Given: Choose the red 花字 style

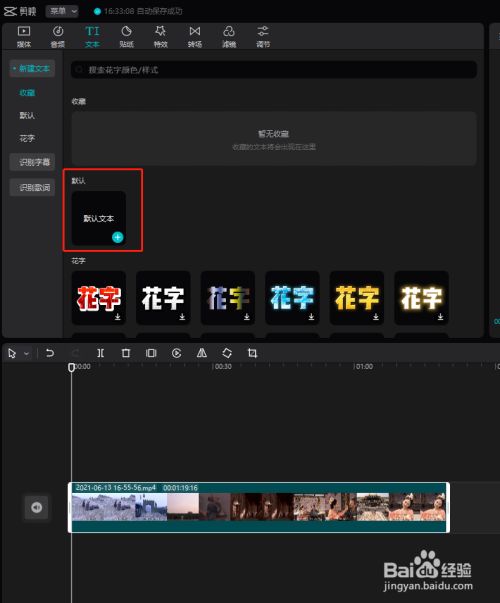Looking at the screenshot, I should [x=99, y=298].
